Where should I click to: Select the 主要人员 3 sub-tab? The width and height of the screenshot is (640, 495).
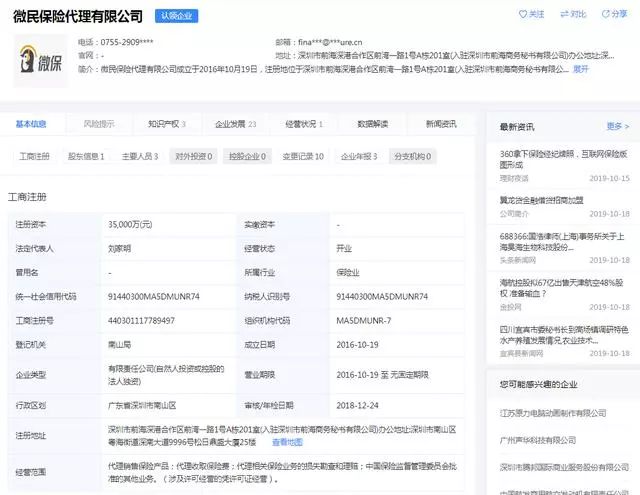(x=140, y=156)
